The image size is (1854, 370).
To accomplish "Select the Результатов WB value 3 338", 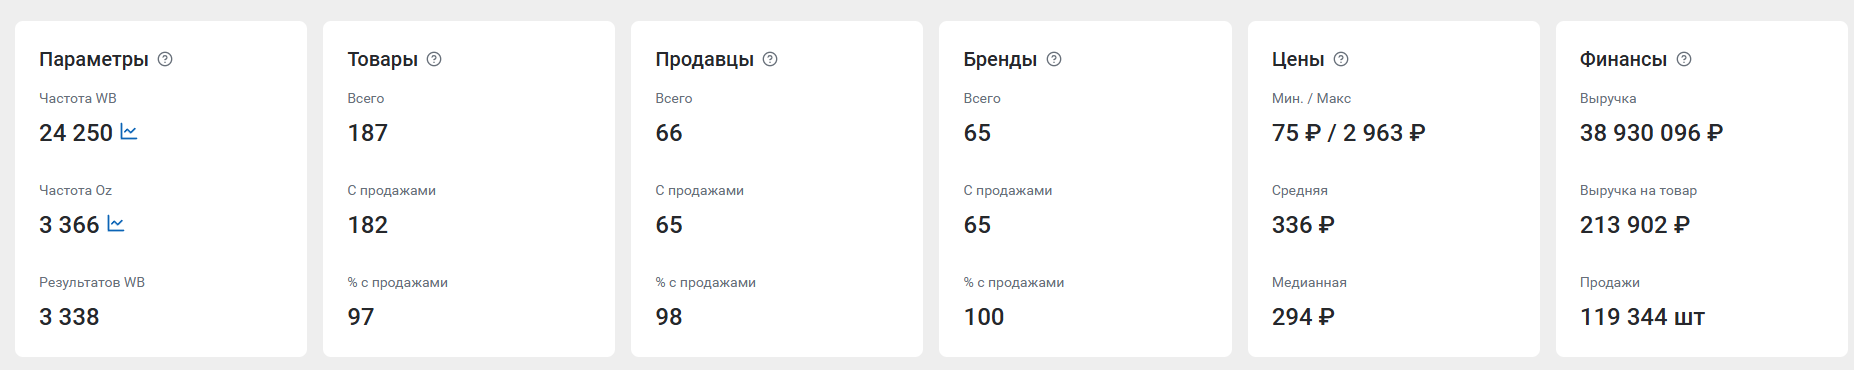I will (69, 317).
